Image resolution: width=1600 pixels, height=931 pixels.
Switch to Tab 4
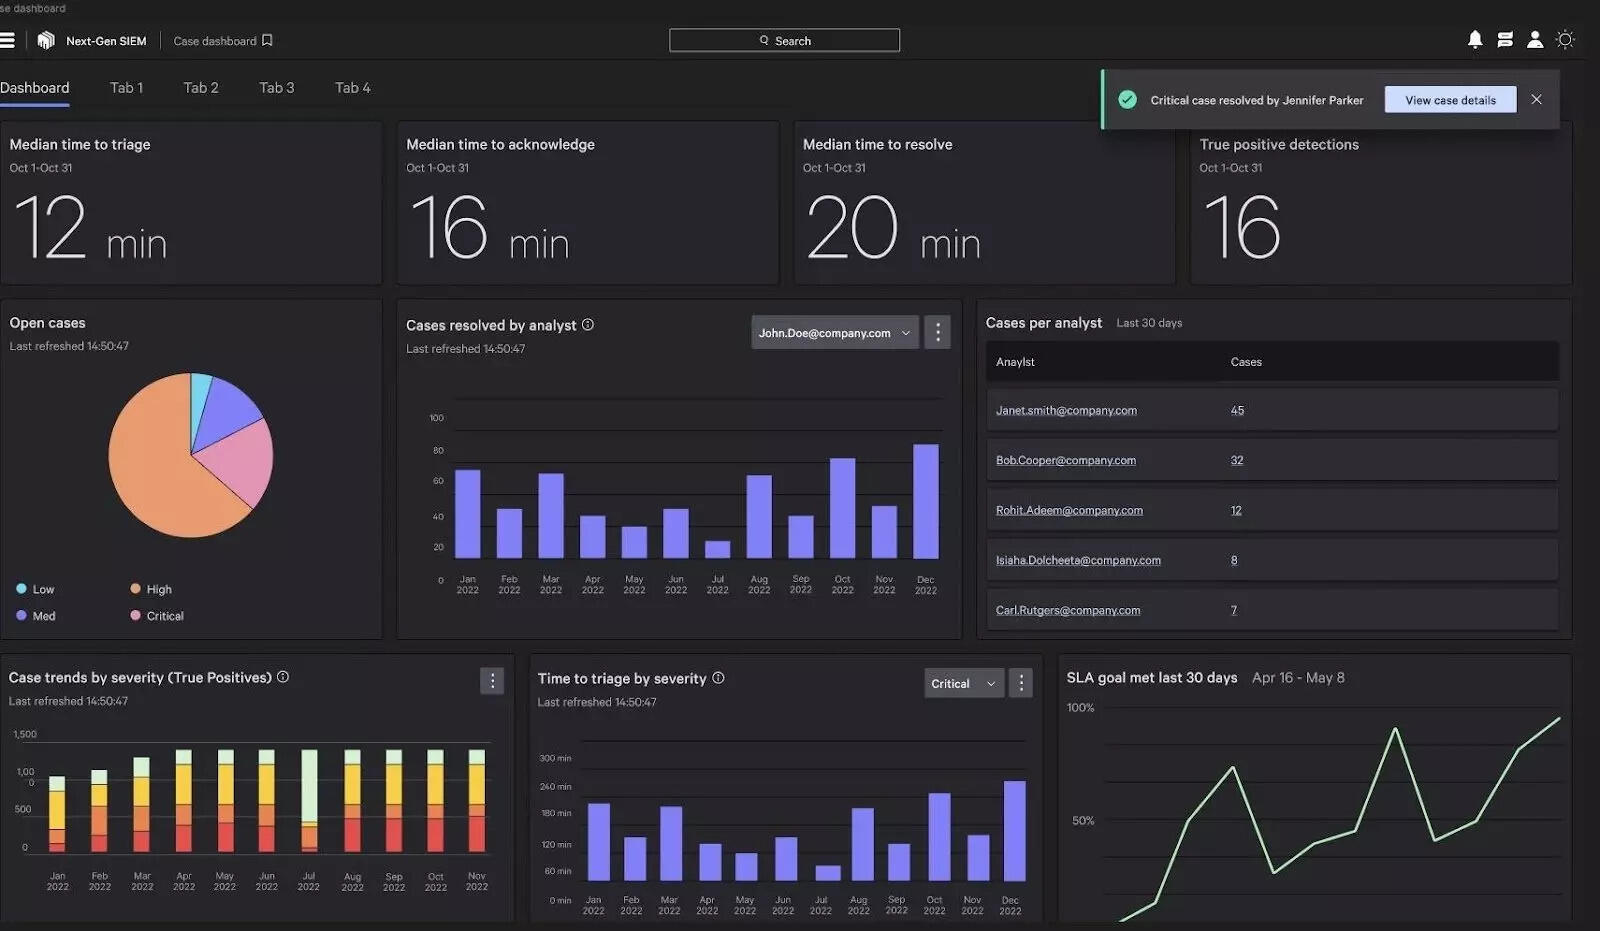pyautogui.click(x=352, y=88)
